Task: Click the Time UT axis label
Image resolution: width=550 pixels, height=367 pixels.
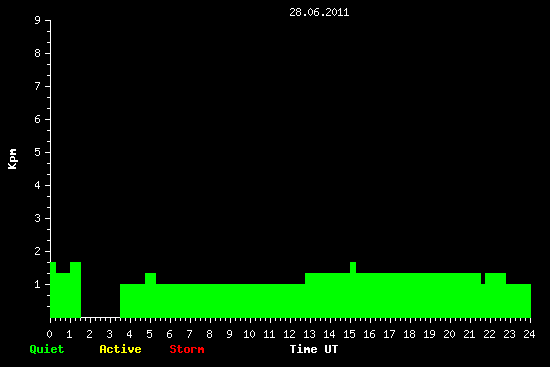Action: click(314, 349)
